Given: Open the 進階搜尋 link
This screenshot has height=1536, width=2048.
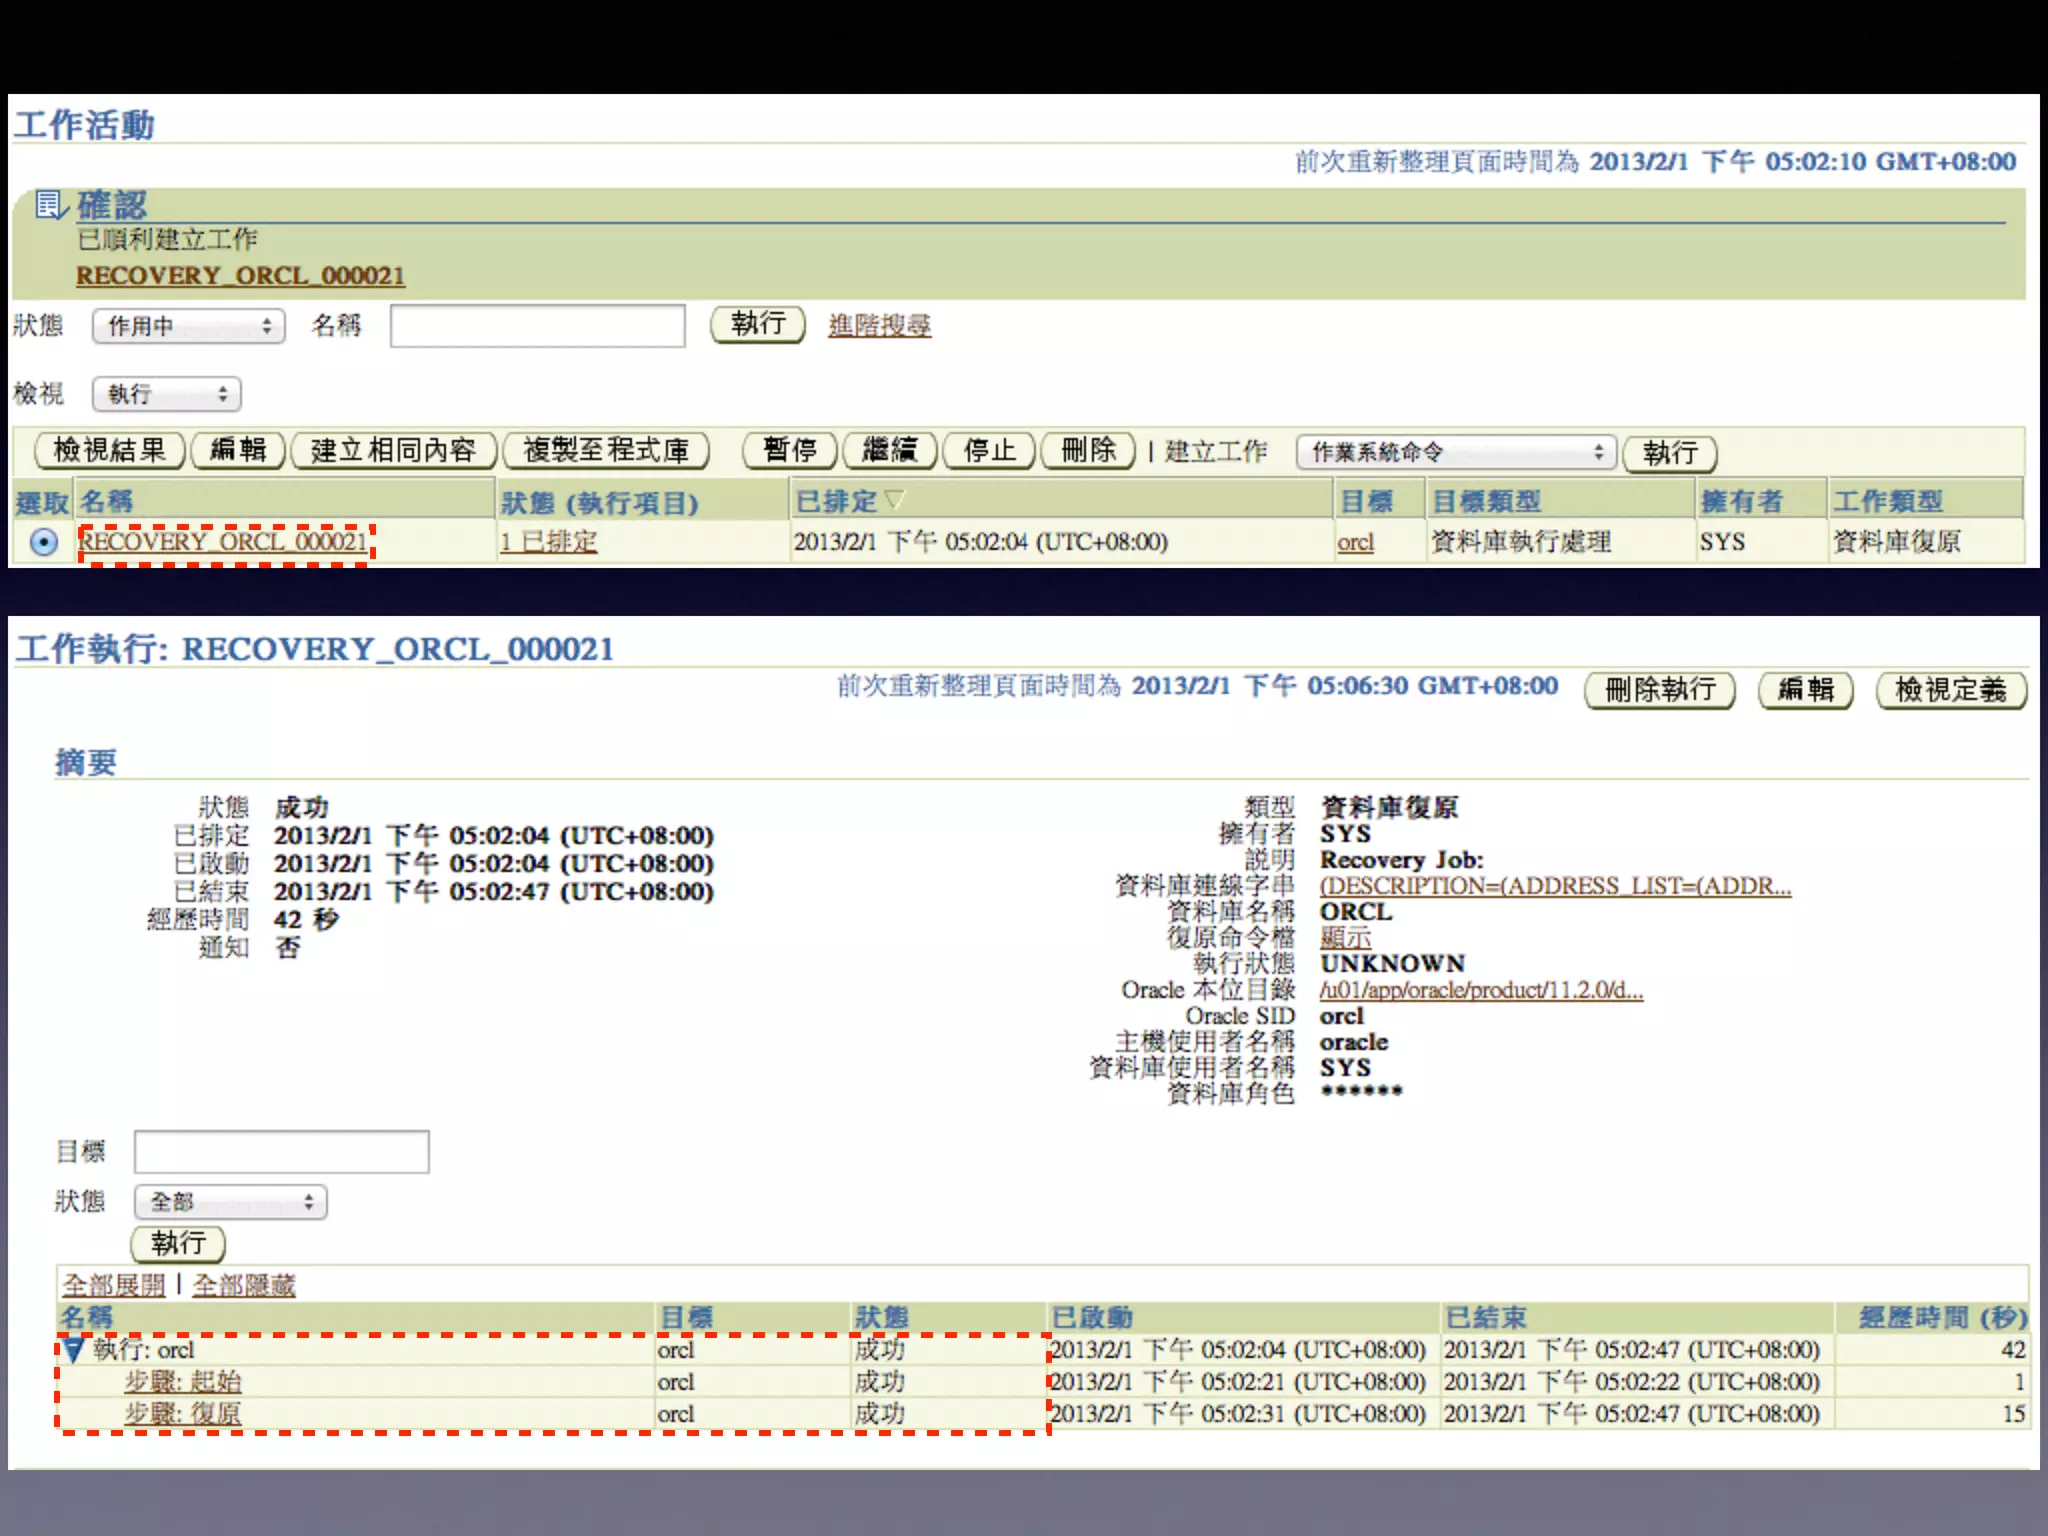Looking at the screenshot, I should tap(879, 325).
